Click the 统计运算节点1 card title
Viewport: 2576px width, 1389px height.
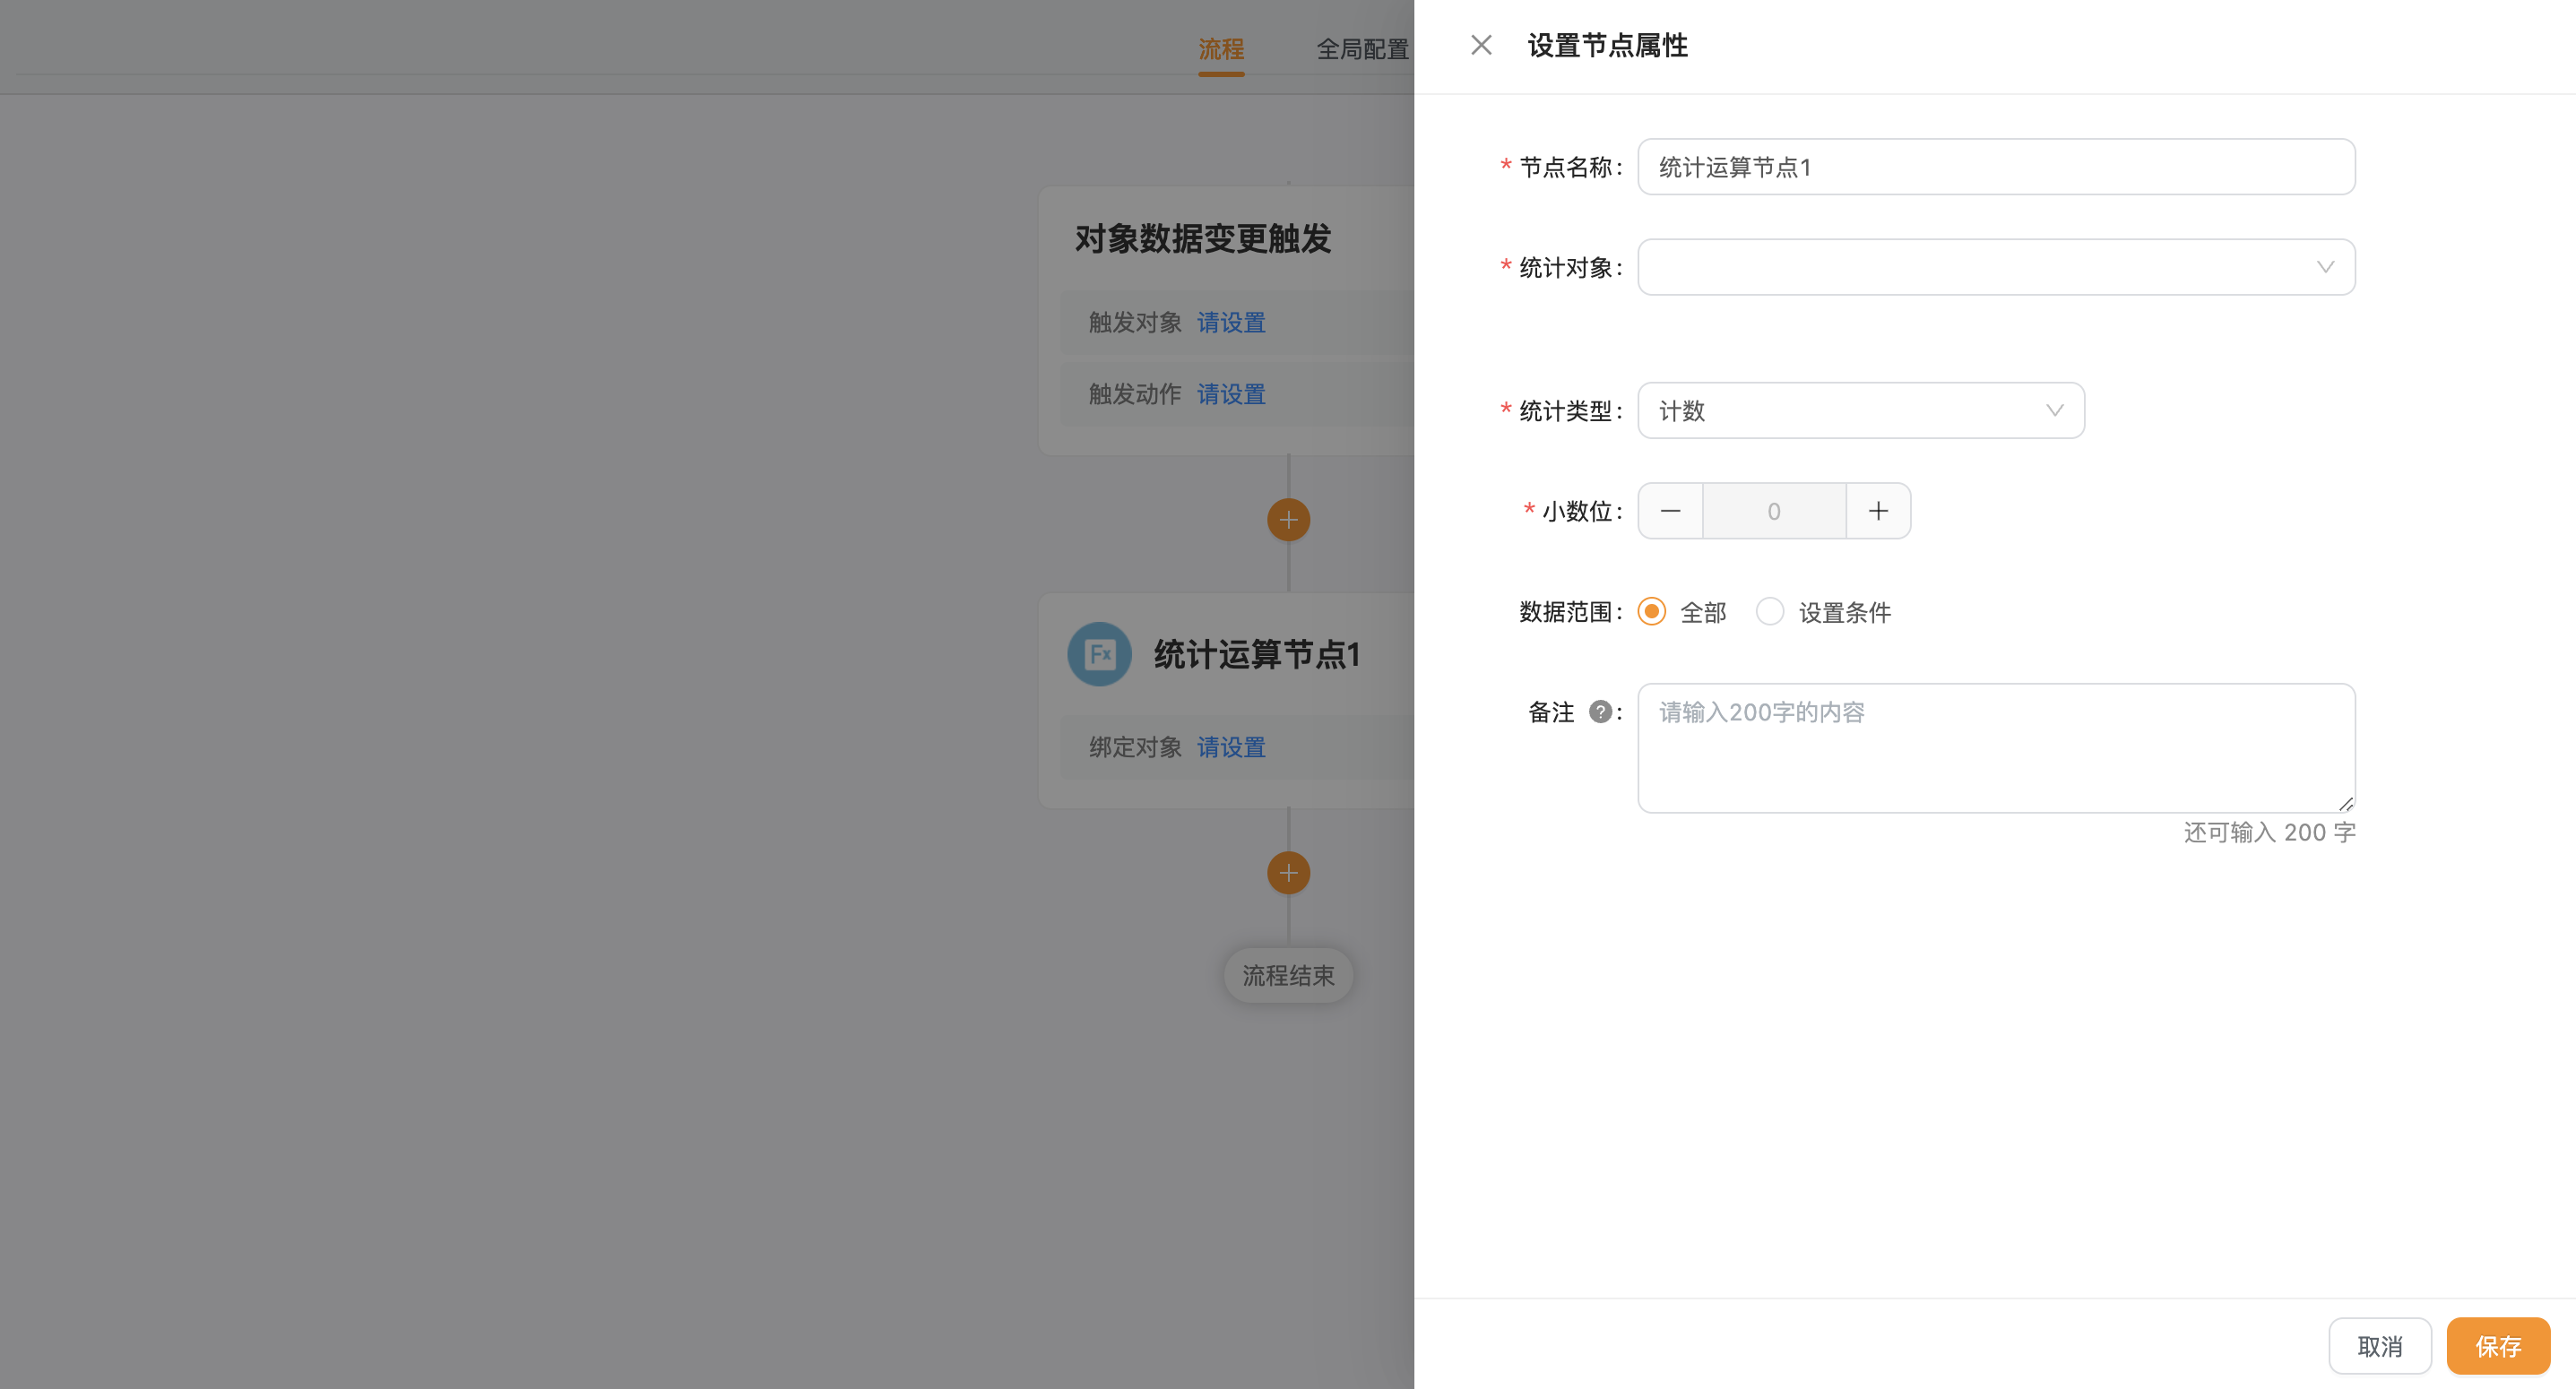pos(1257,654)
